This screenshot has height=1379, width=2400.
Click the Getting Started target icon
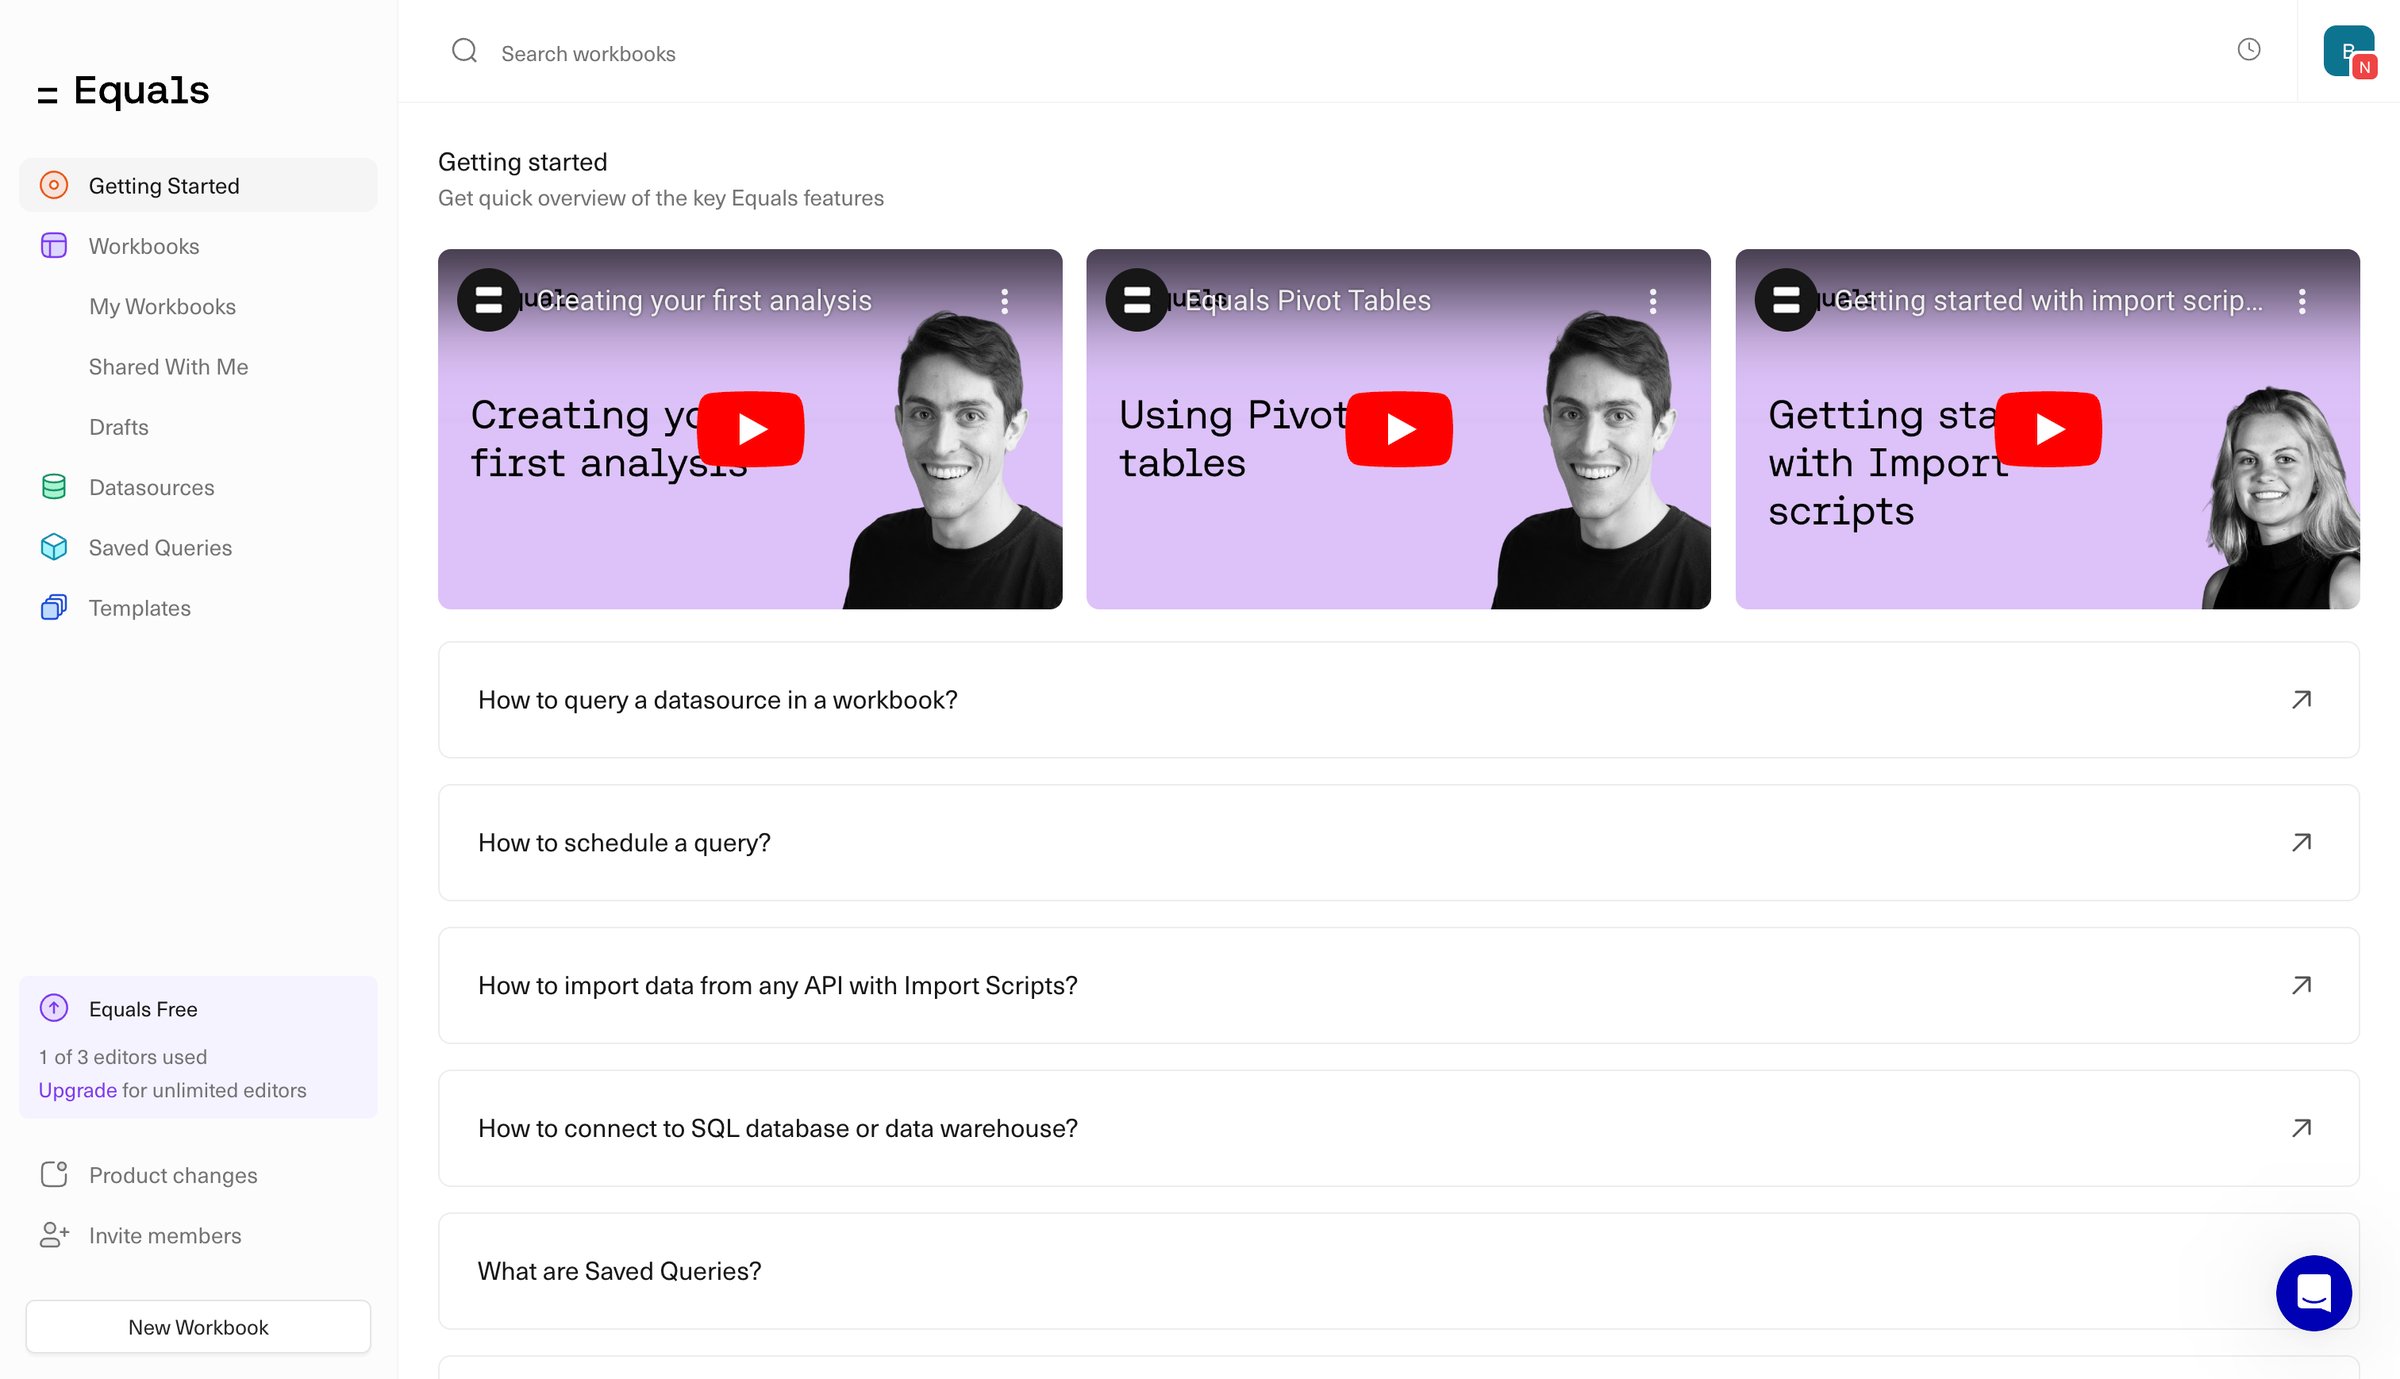click(54, 185)
